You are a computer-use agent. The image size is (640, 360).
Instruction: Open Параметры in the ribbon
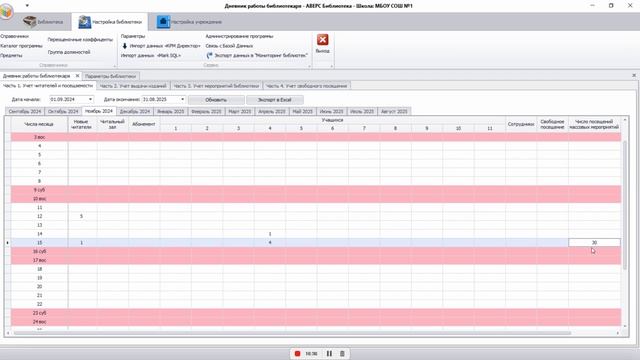(x=133, y=36)
